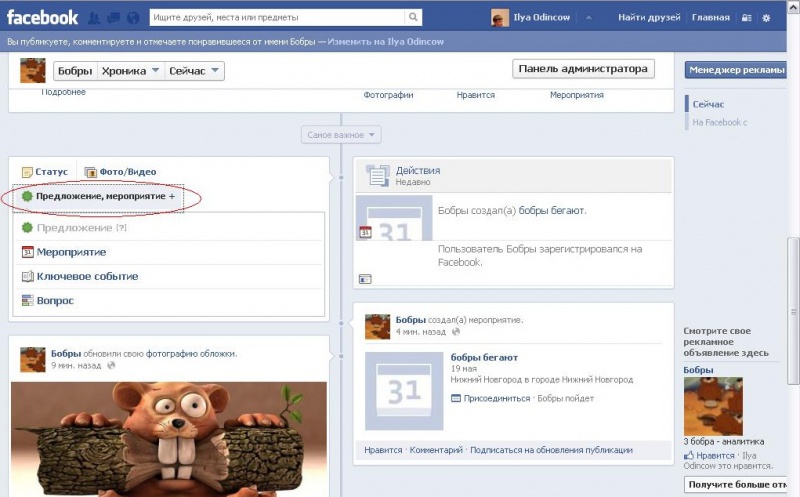This screenshot has height=497, width=800.
Task: Click the Фото/Видео photo icon
Action: pos(90,172)
